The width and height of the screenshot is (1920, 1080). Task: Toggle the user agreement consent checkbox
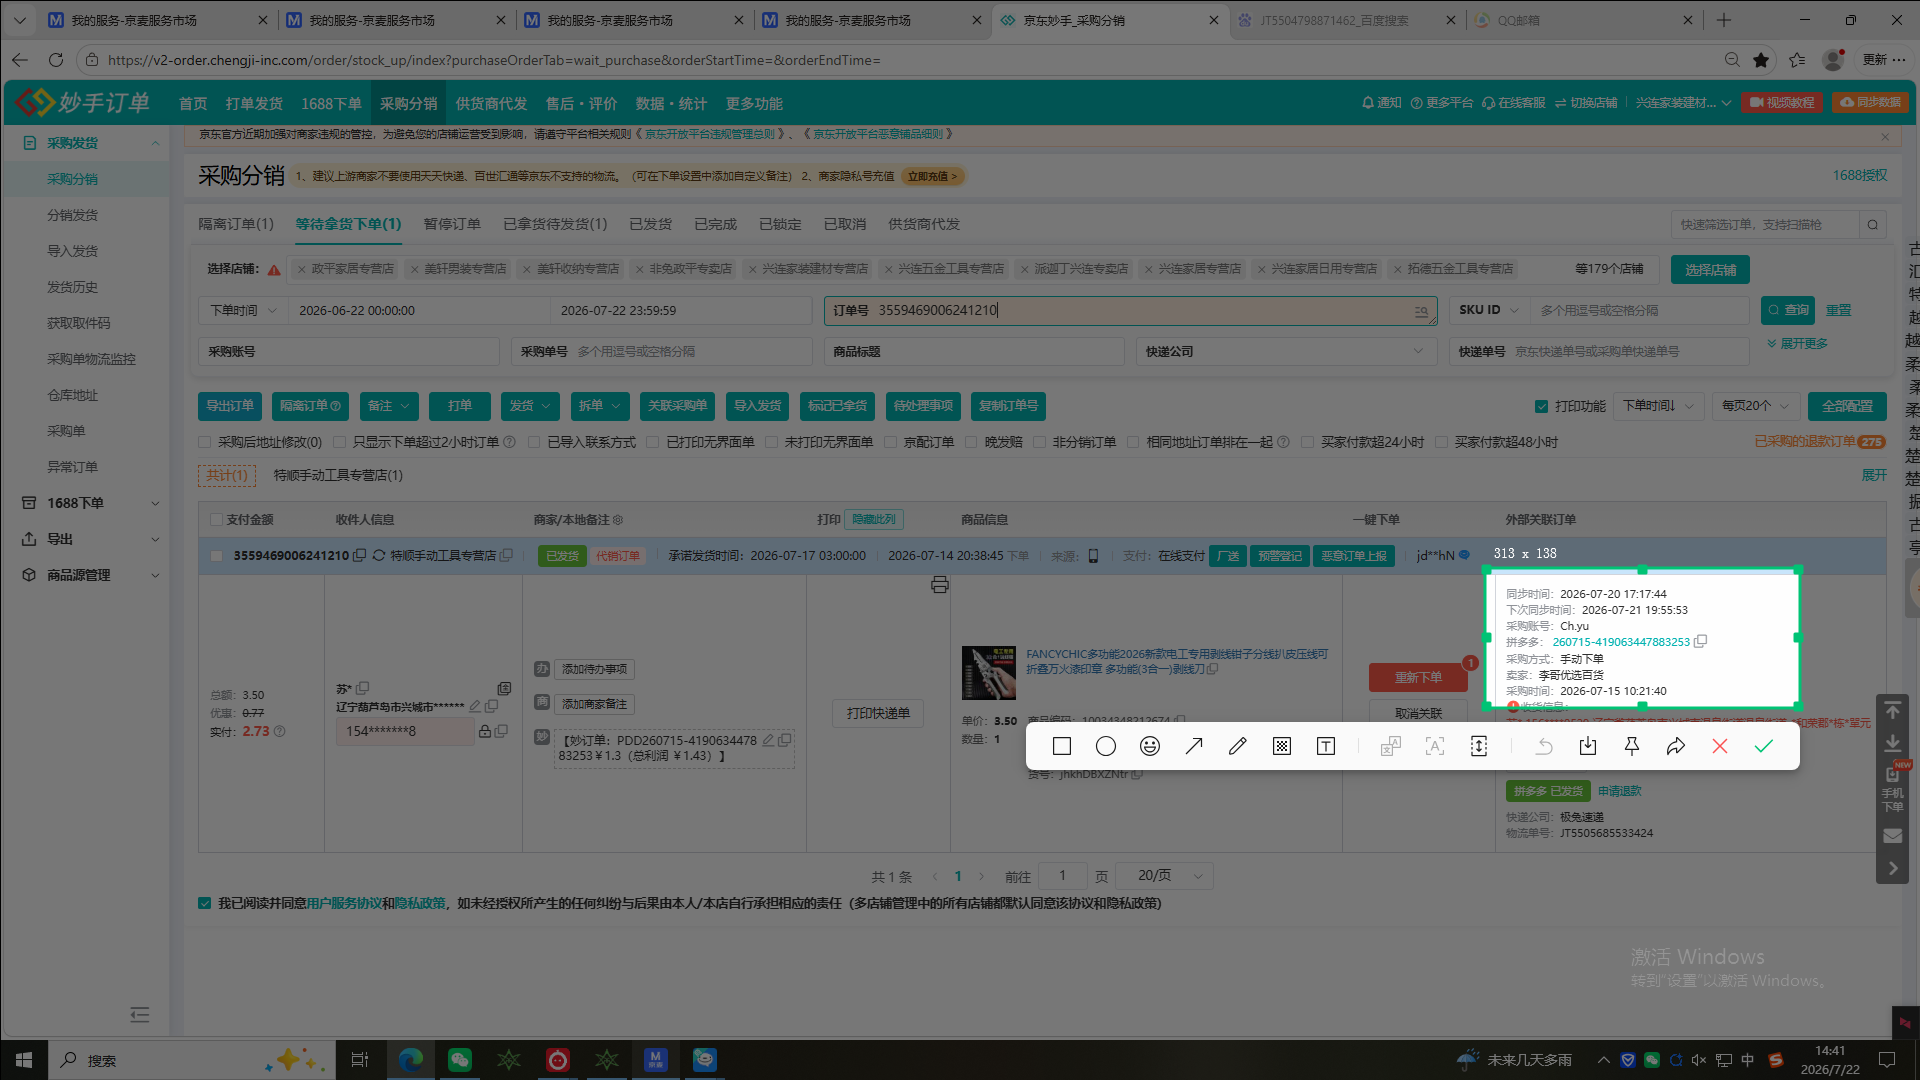[205, 904]
